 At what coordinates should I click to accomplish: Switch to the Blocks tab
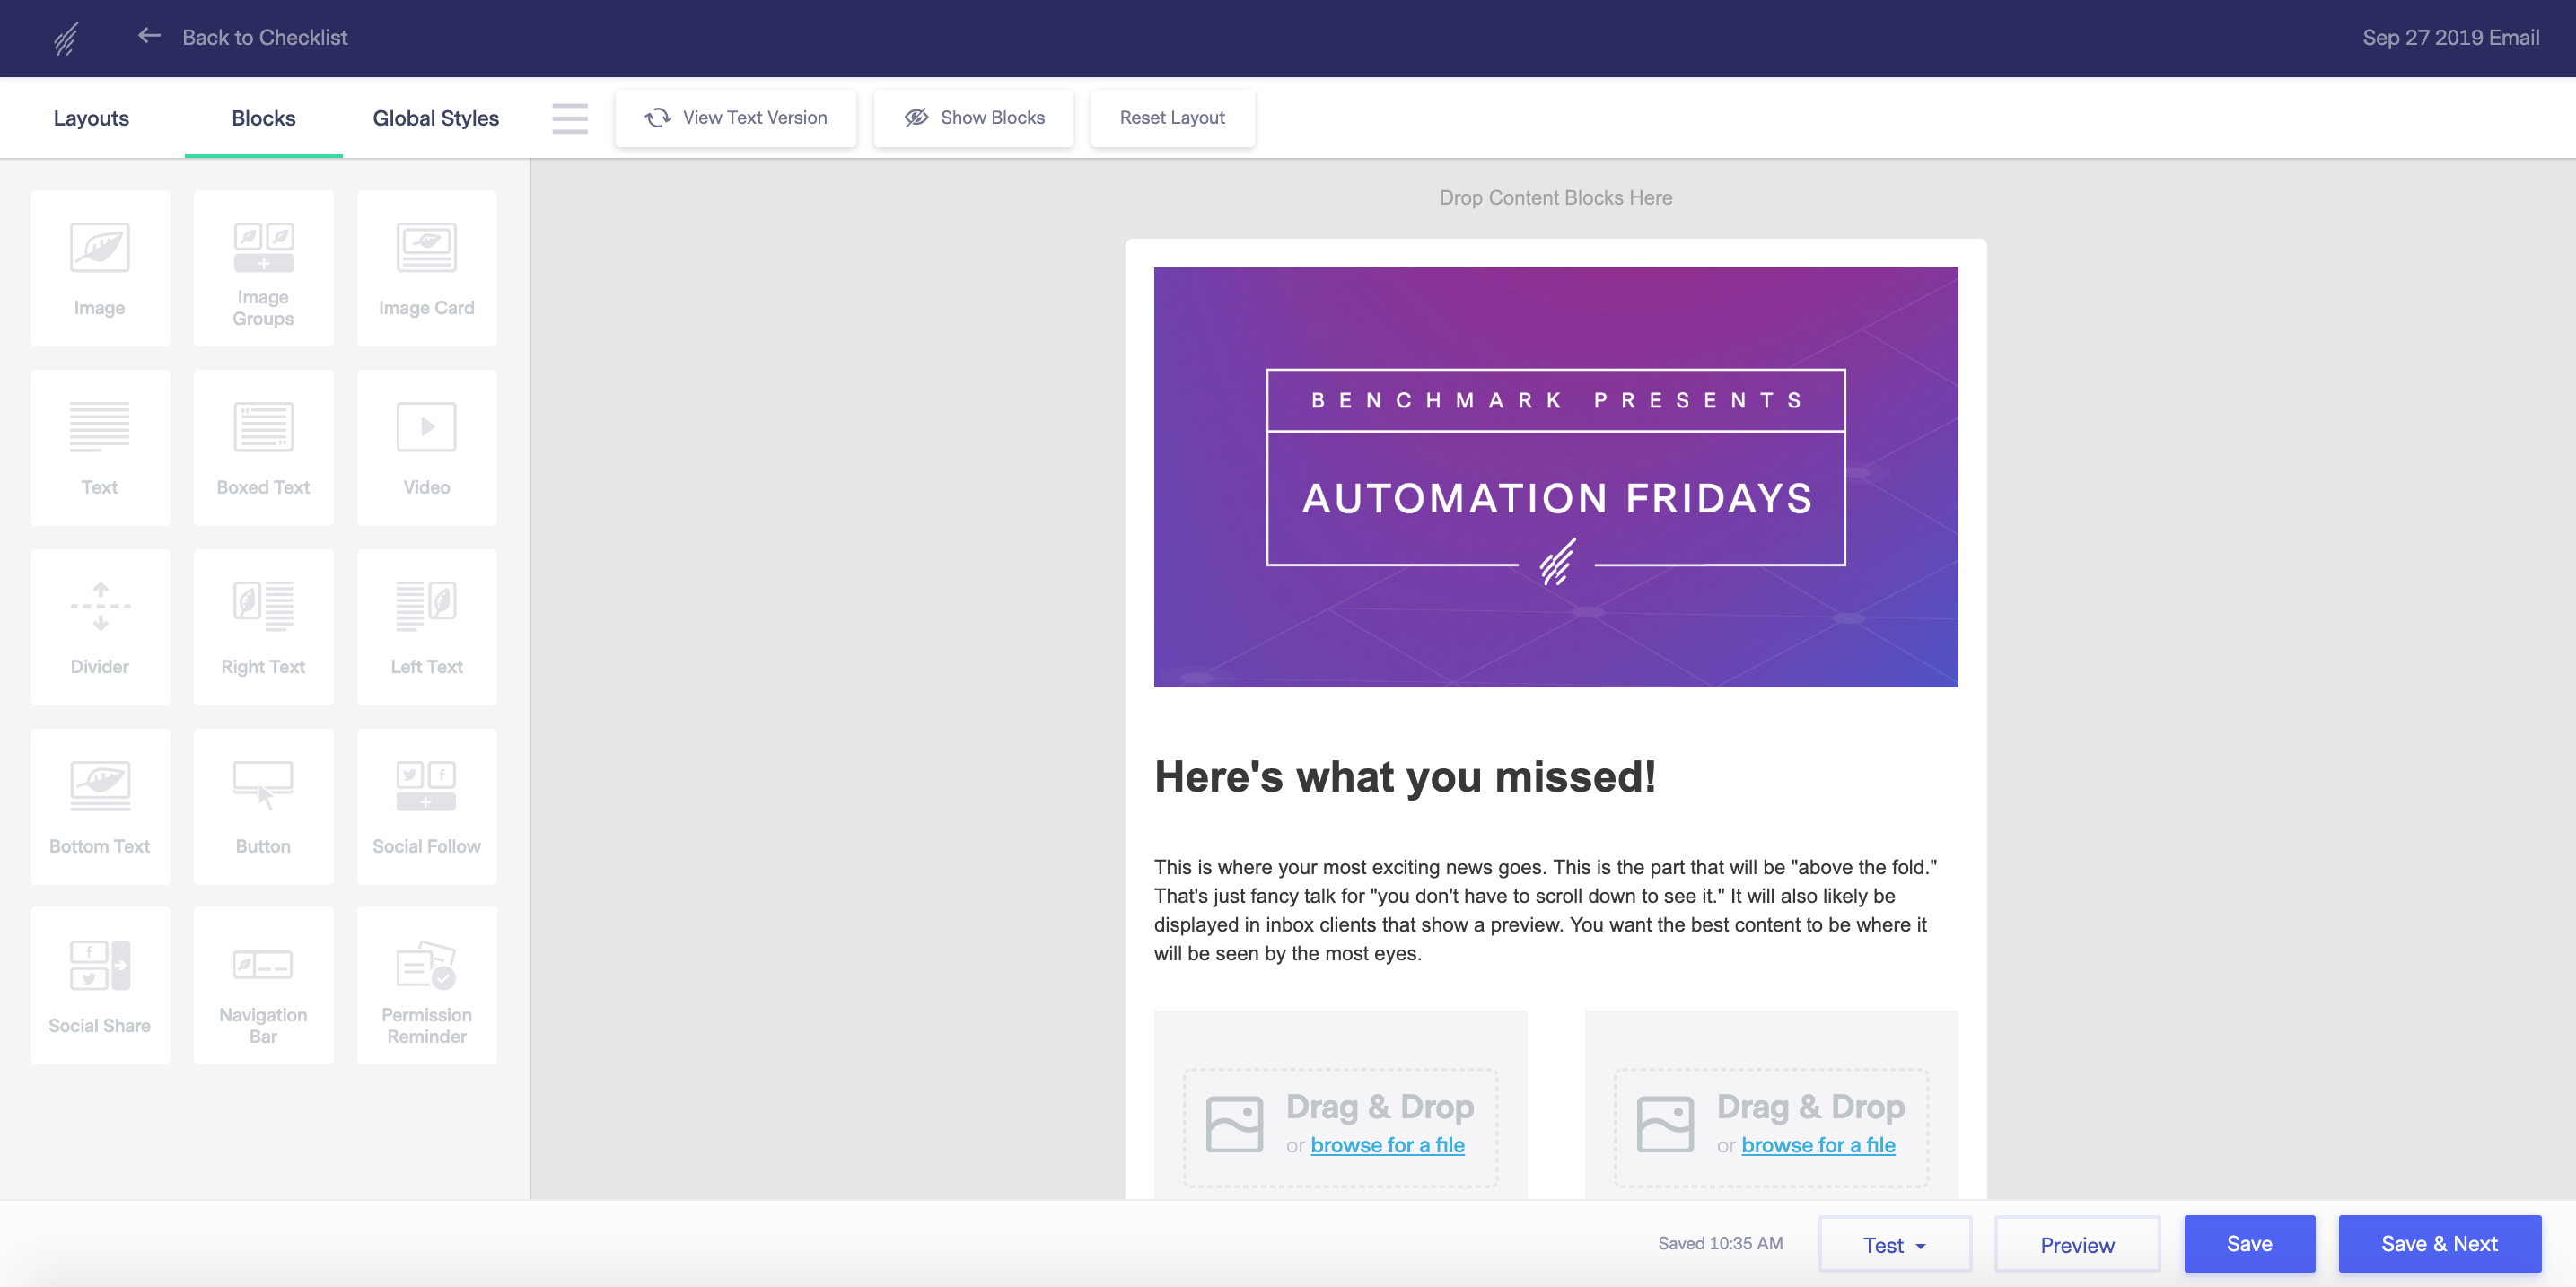coord(263,118)
